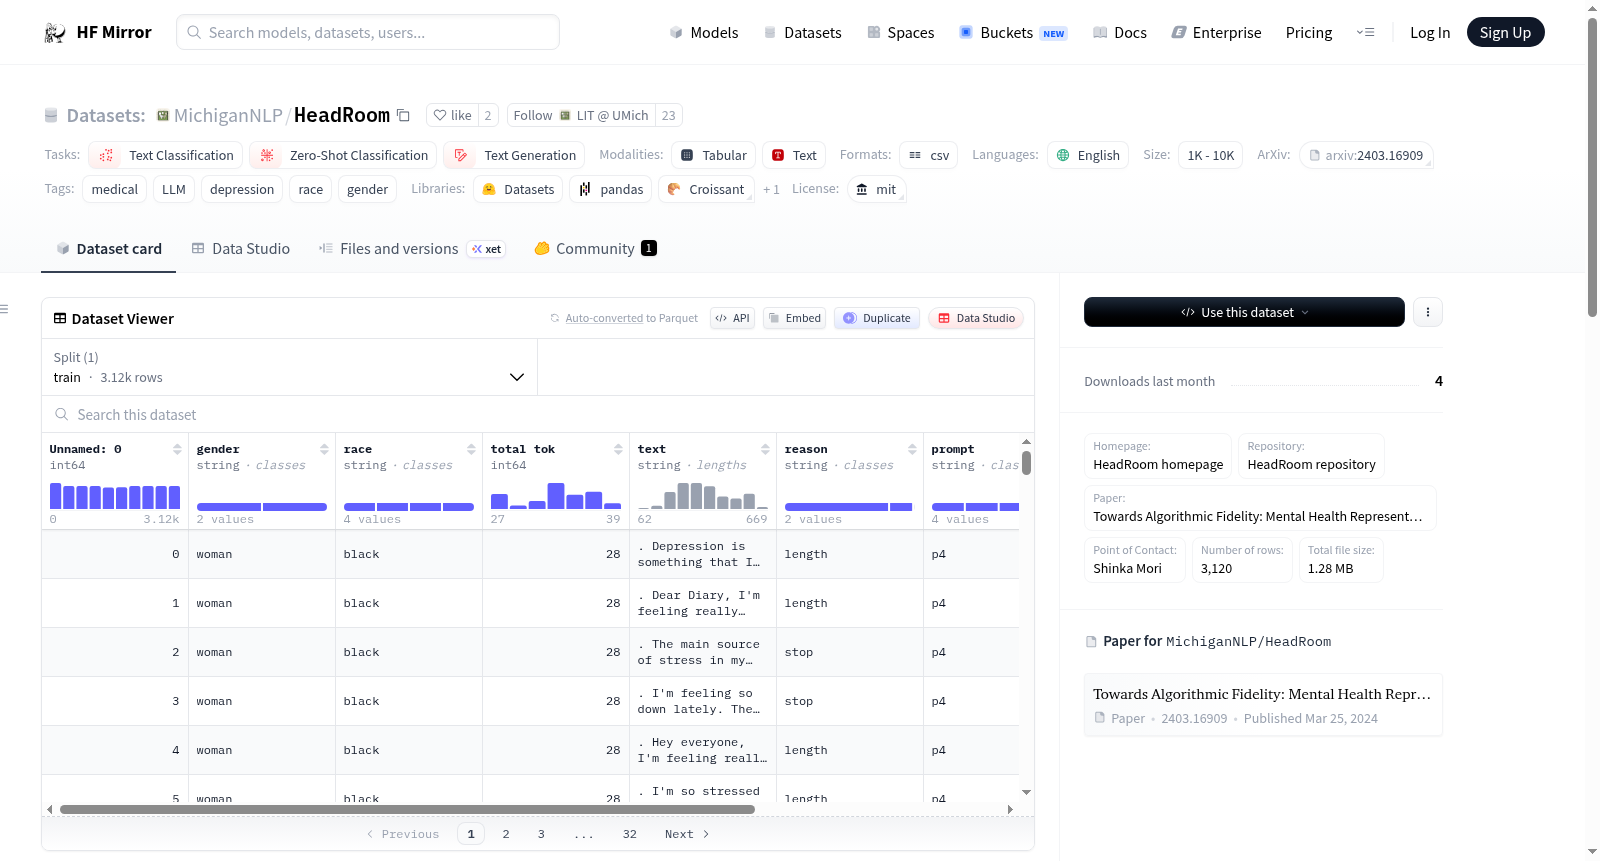The image size is (1600, 861).
Task: Focus the Search this dataset field
Action: click(538, 414)
